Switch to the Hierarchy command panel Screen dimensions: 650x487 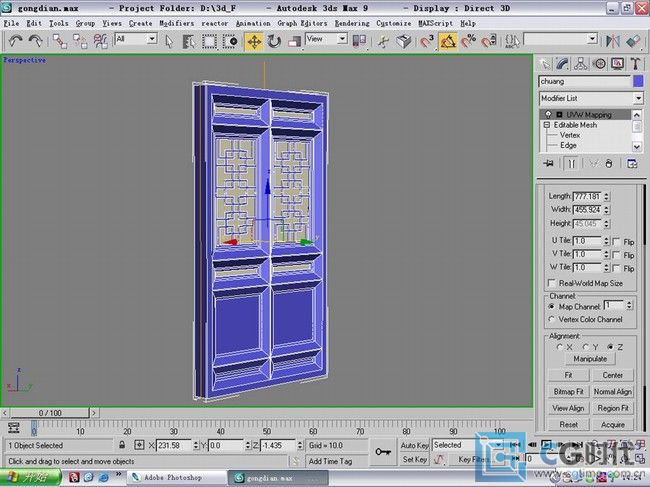coord(581,64)
